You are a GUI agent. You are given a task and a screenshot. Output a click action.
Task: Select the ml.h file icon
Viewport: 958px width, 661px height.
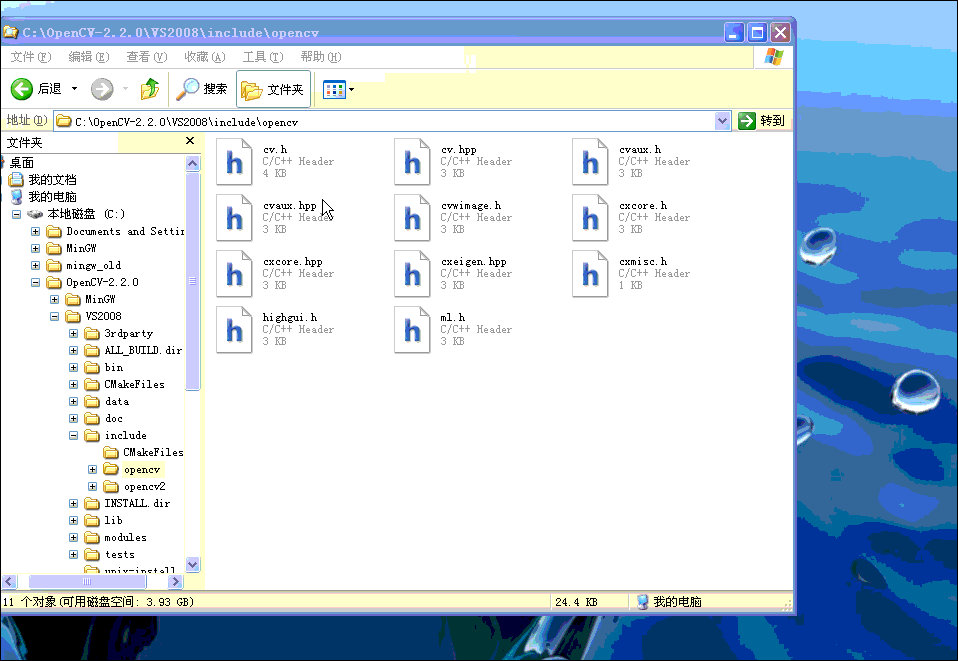412,330
